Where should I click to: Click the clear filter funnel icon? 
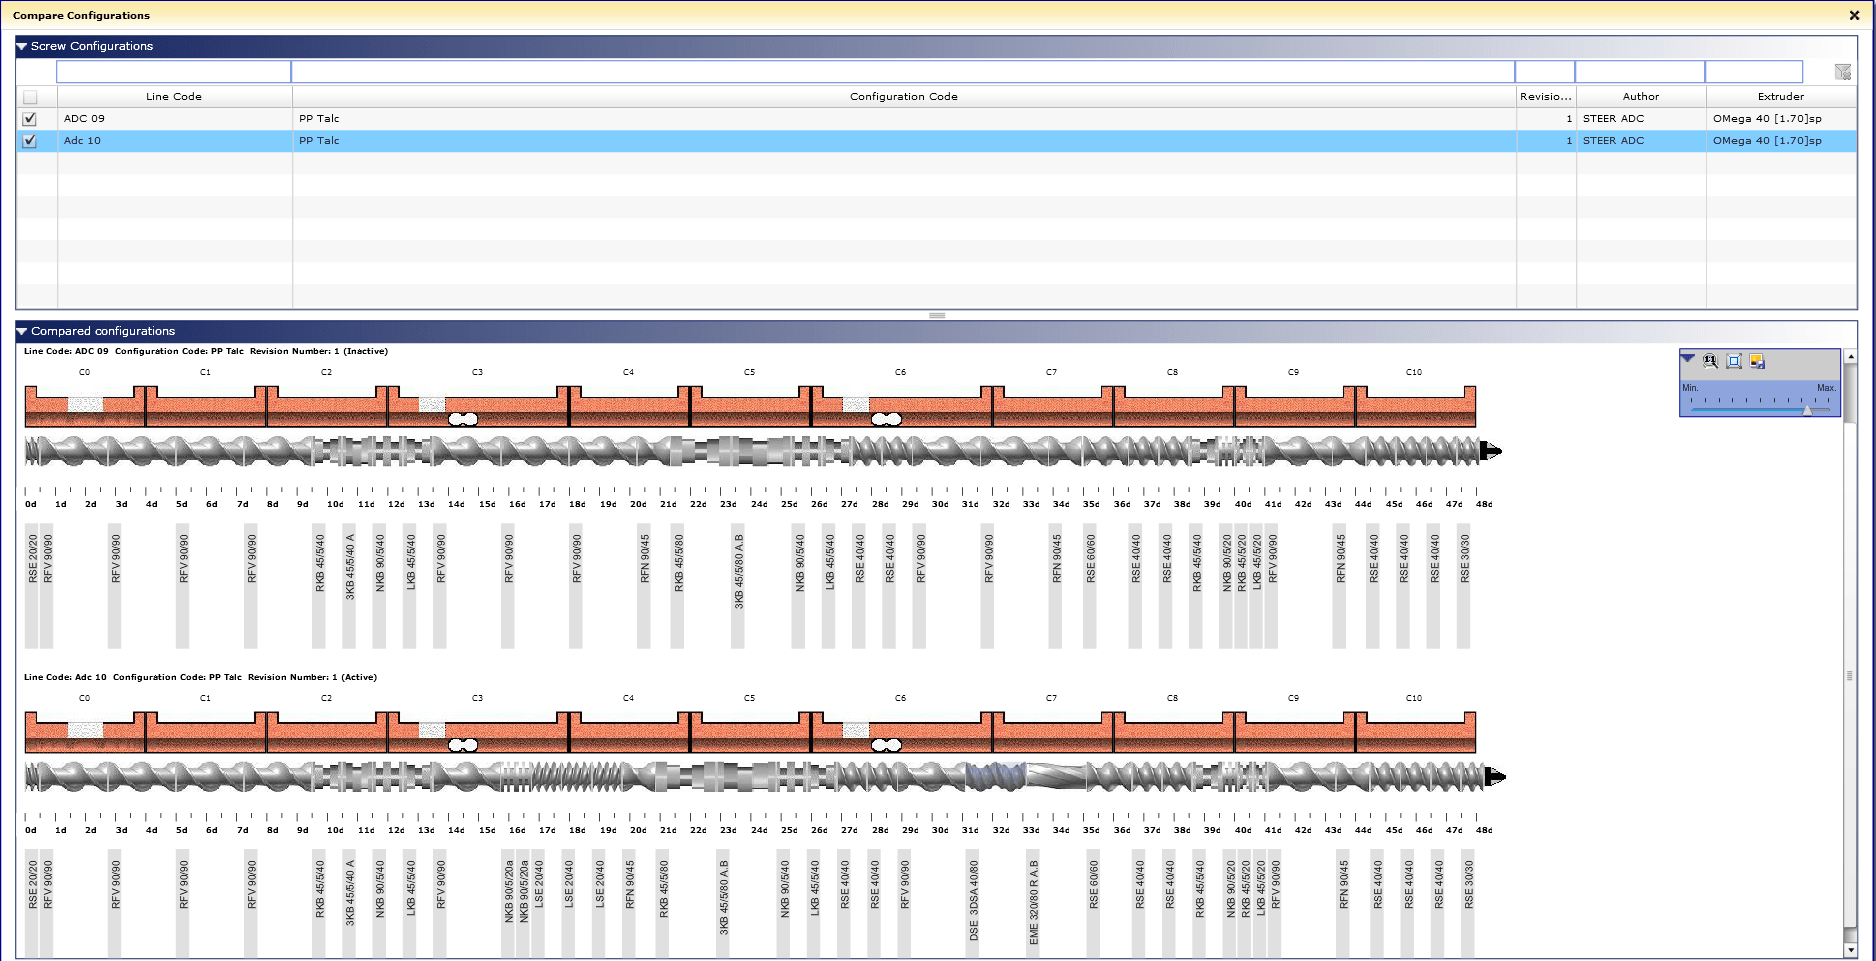coord(1842,72)
